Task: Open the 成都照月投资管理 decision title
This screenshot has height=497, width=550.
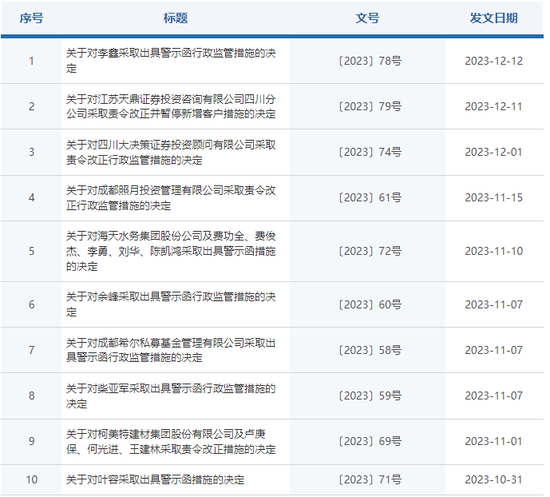Action: tap(171, 198)
